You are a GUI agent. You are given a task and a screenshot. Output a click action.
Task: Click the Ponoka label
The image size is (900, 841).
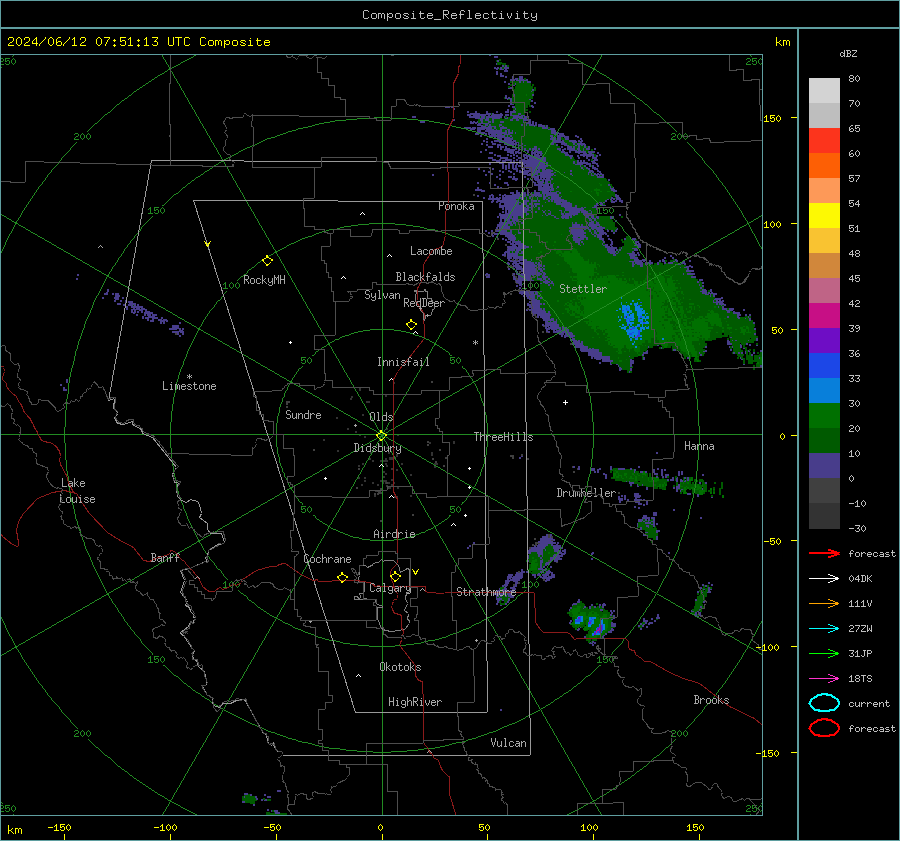456,206
